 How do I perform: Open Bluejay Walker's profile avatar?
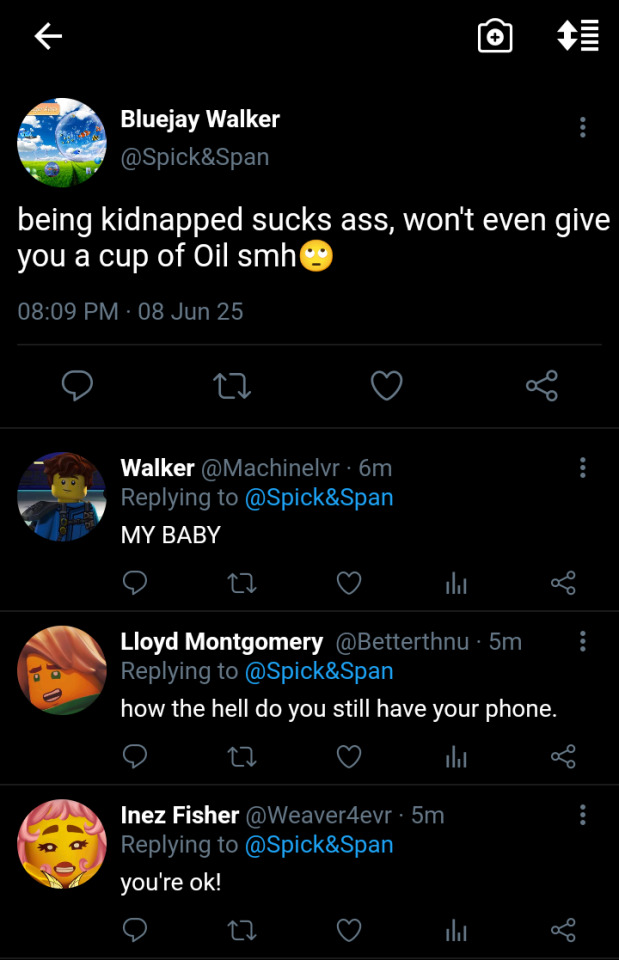[x=62, y=142]
